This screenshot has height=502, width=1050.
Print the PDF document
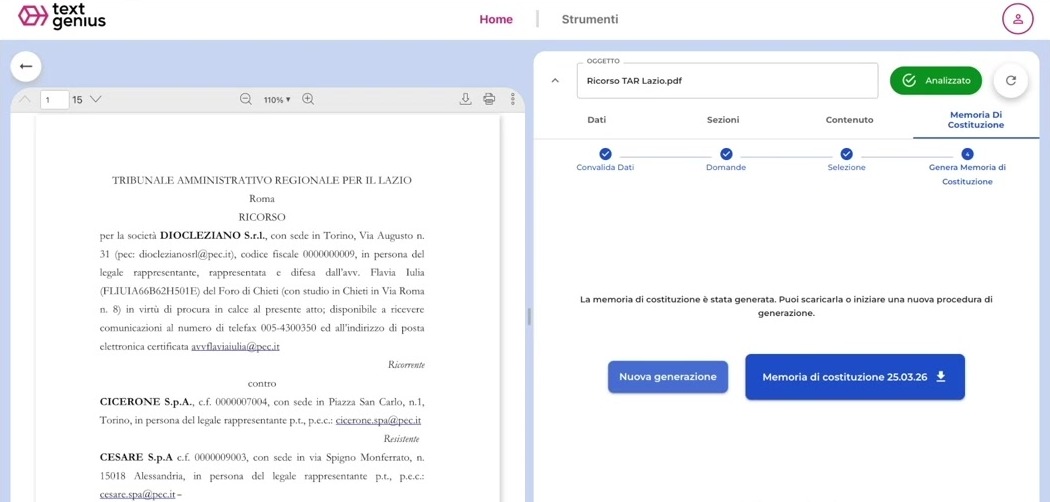490,99
